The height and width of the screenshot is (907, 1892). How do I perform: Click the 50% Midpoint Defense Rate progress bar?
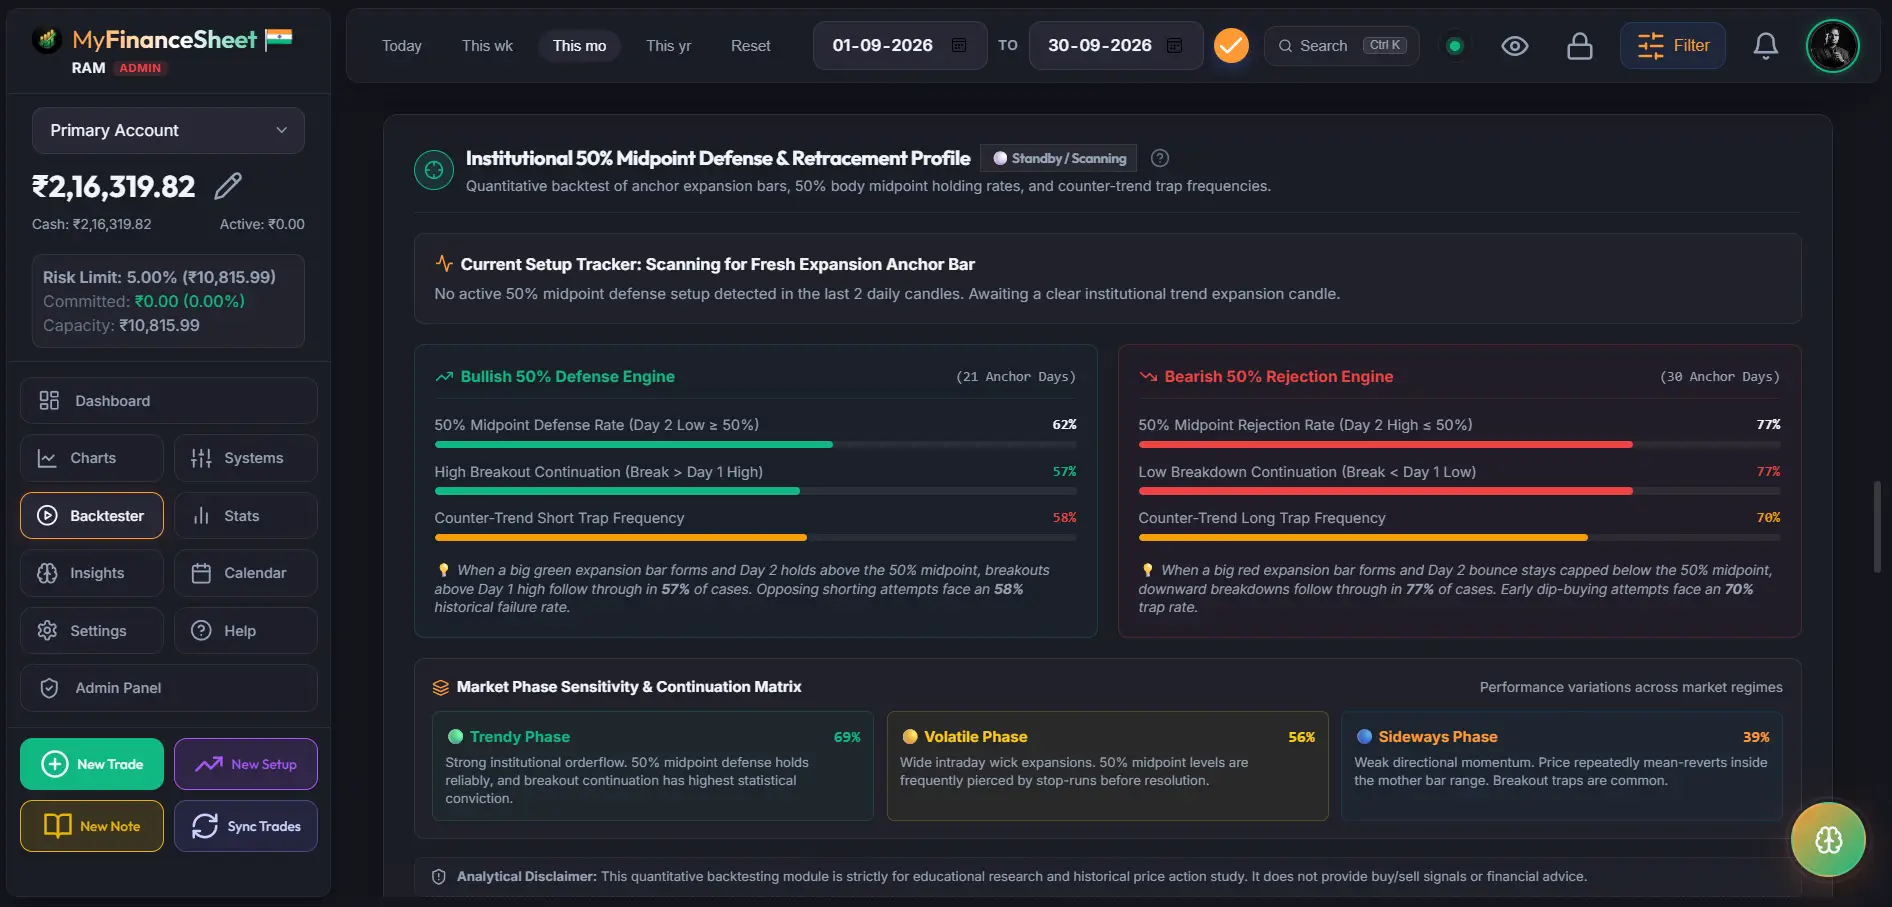click(x=755, y=444)
